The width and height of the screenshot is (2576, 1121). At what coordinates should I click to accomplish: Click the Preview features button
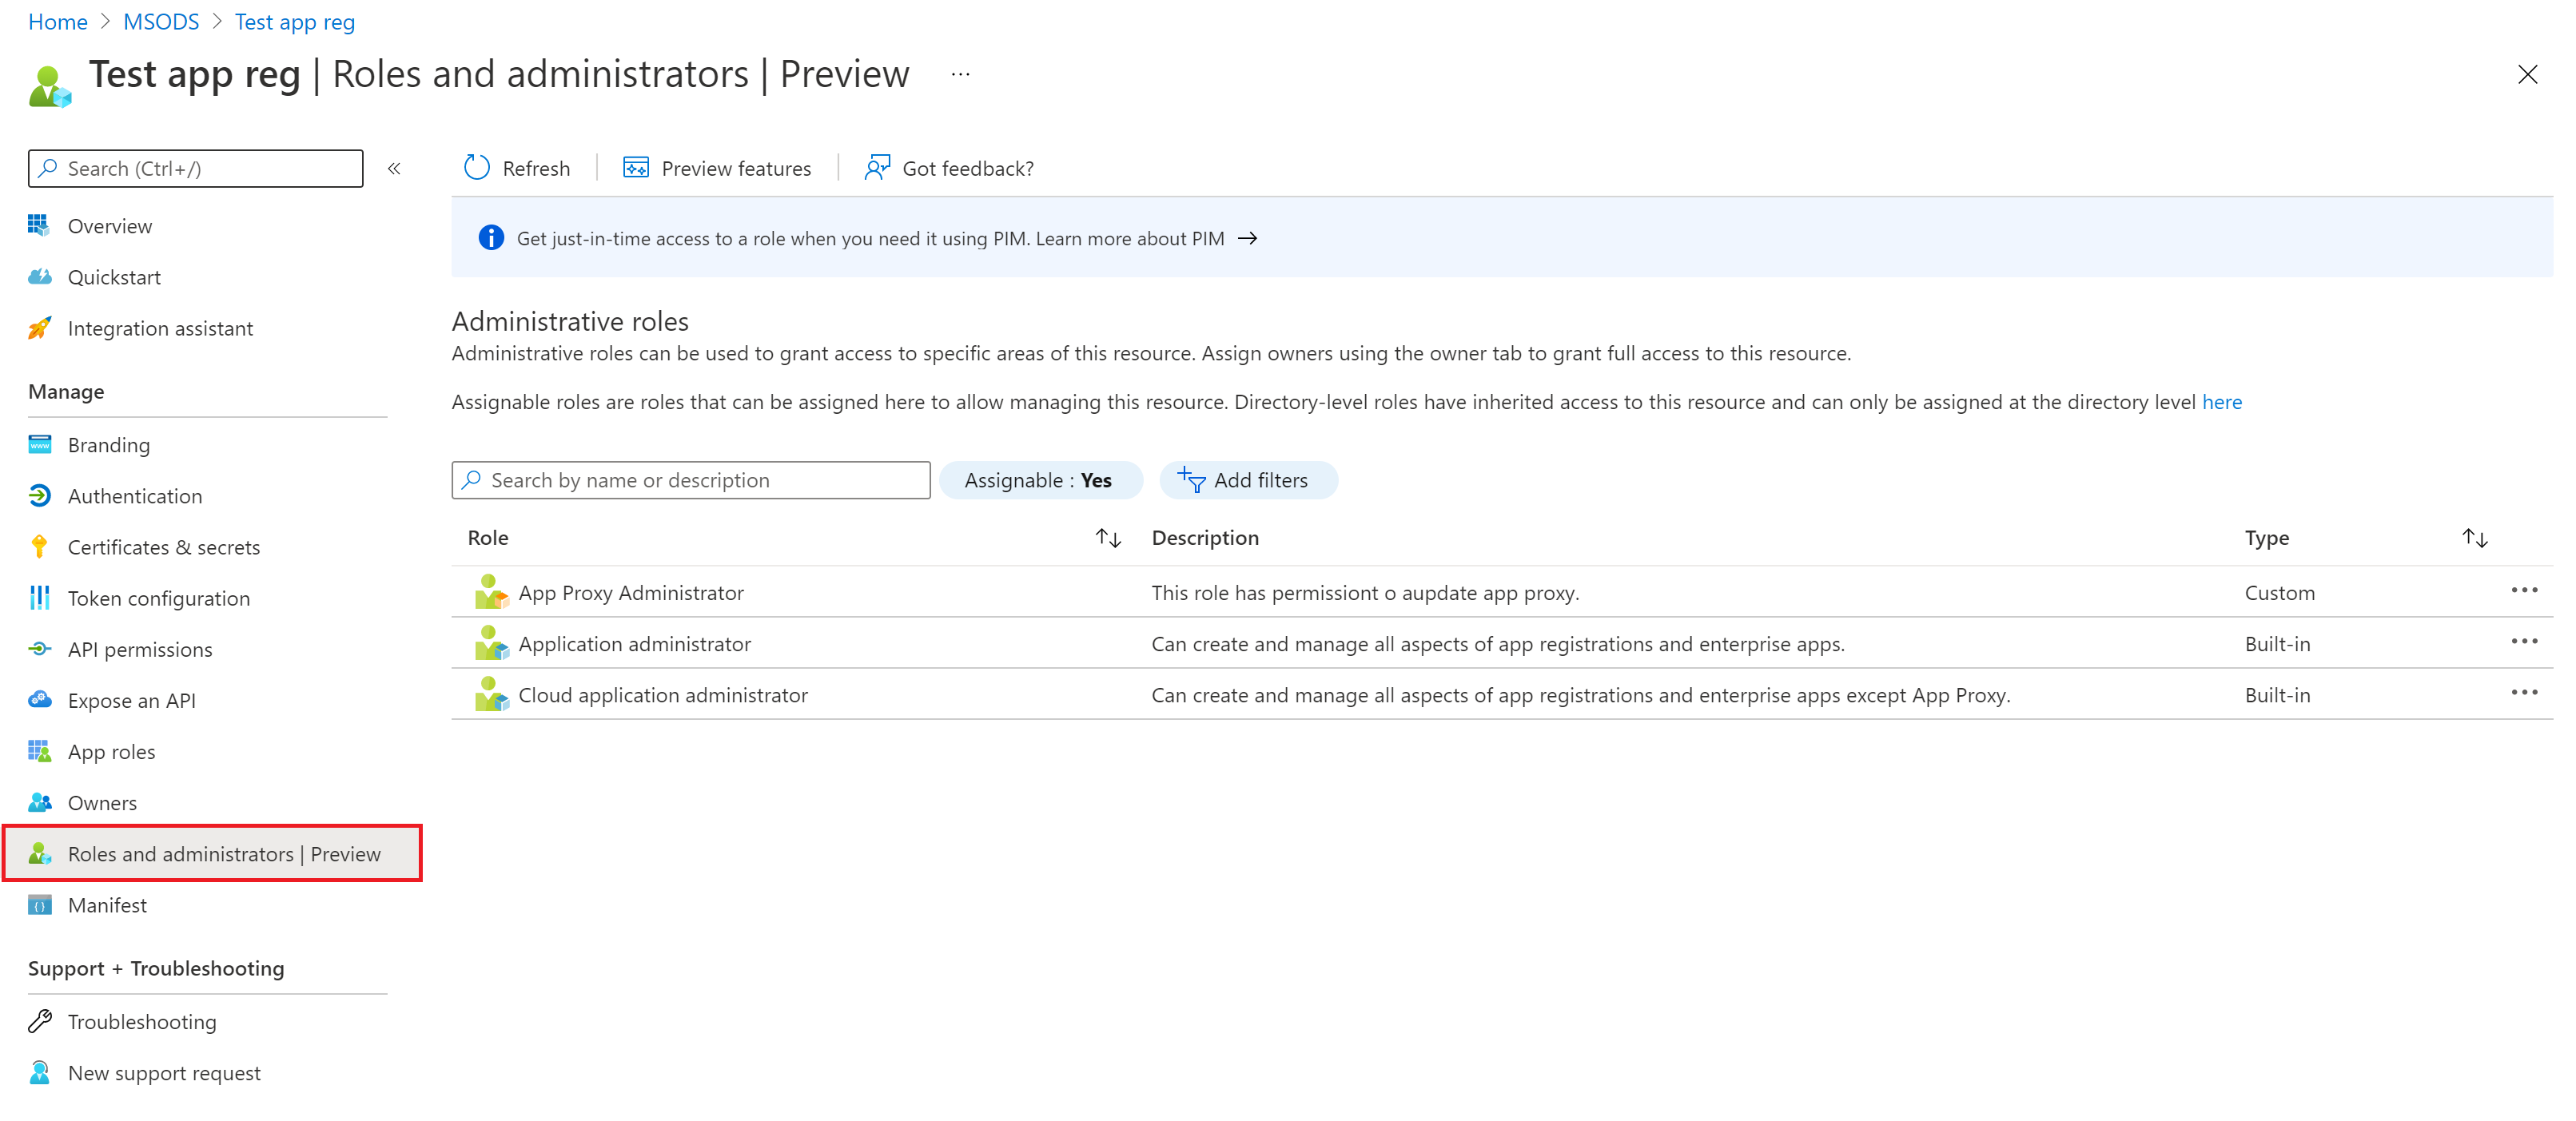(716, 168)
